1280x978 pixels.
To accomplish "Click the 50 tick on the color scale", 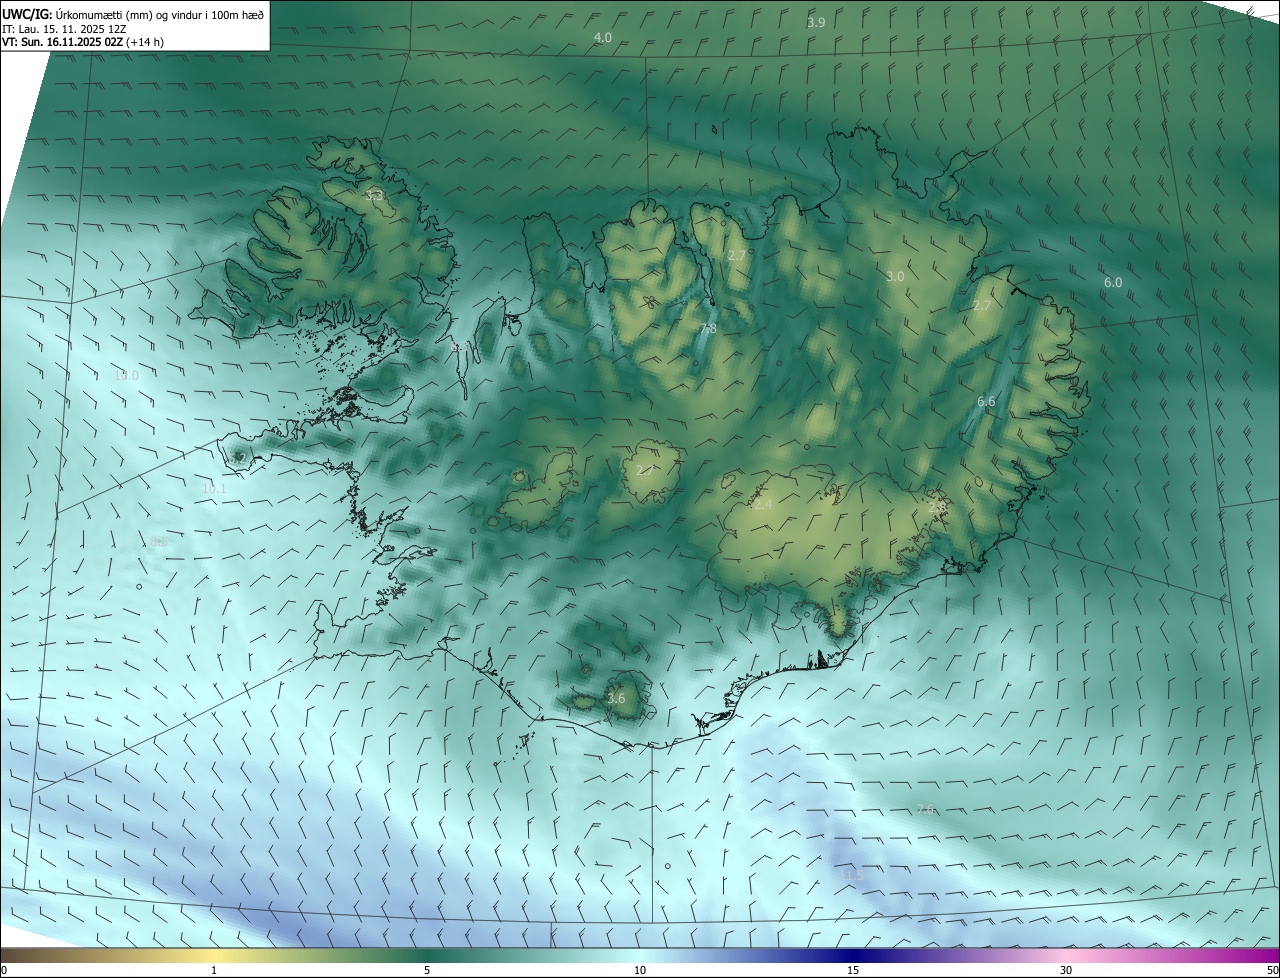I will pos(1272,970).
